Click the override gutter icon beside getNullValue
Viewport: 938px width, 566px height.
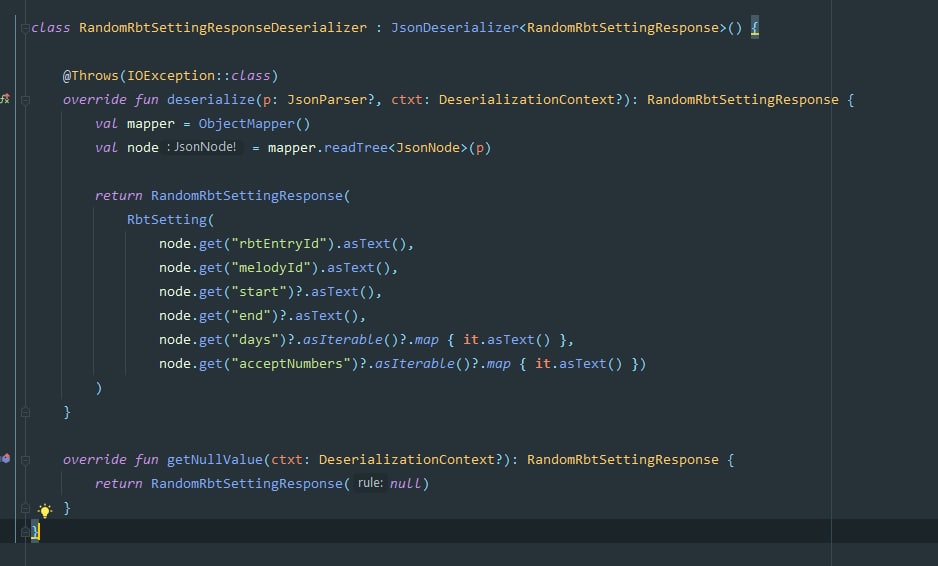5,458
